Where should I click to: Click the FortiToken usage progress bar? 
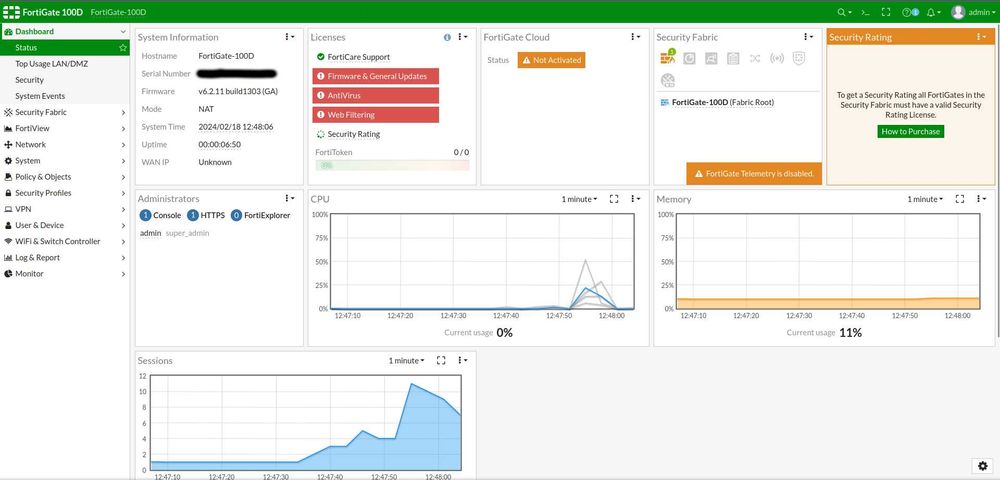(392, 165)
